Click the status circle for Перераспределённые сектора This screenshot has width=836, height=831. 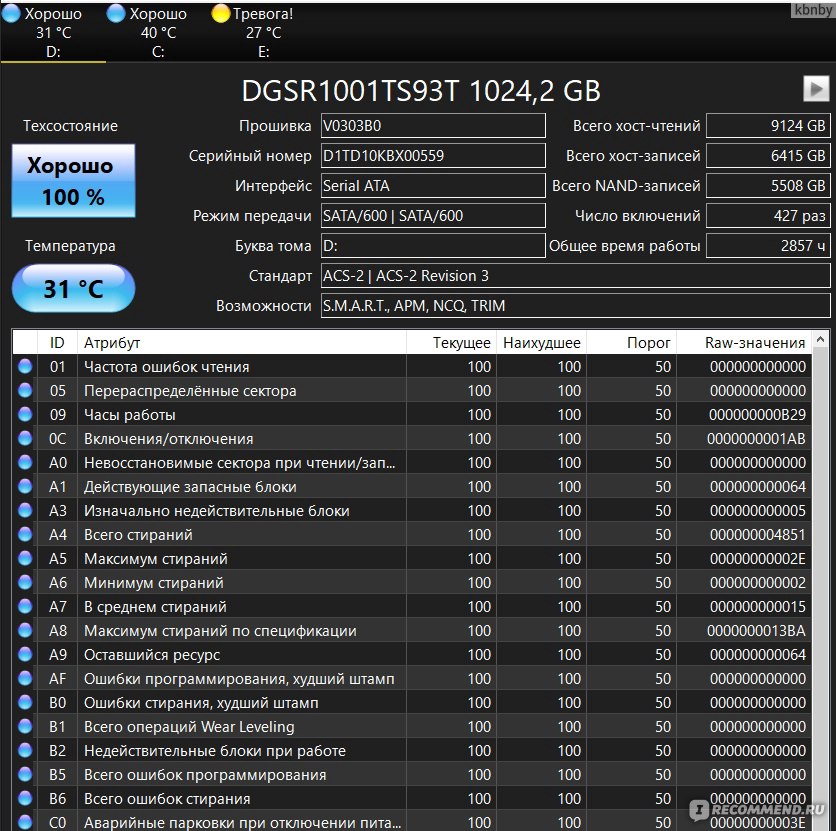pyautogui.click(x=25, y=390)
